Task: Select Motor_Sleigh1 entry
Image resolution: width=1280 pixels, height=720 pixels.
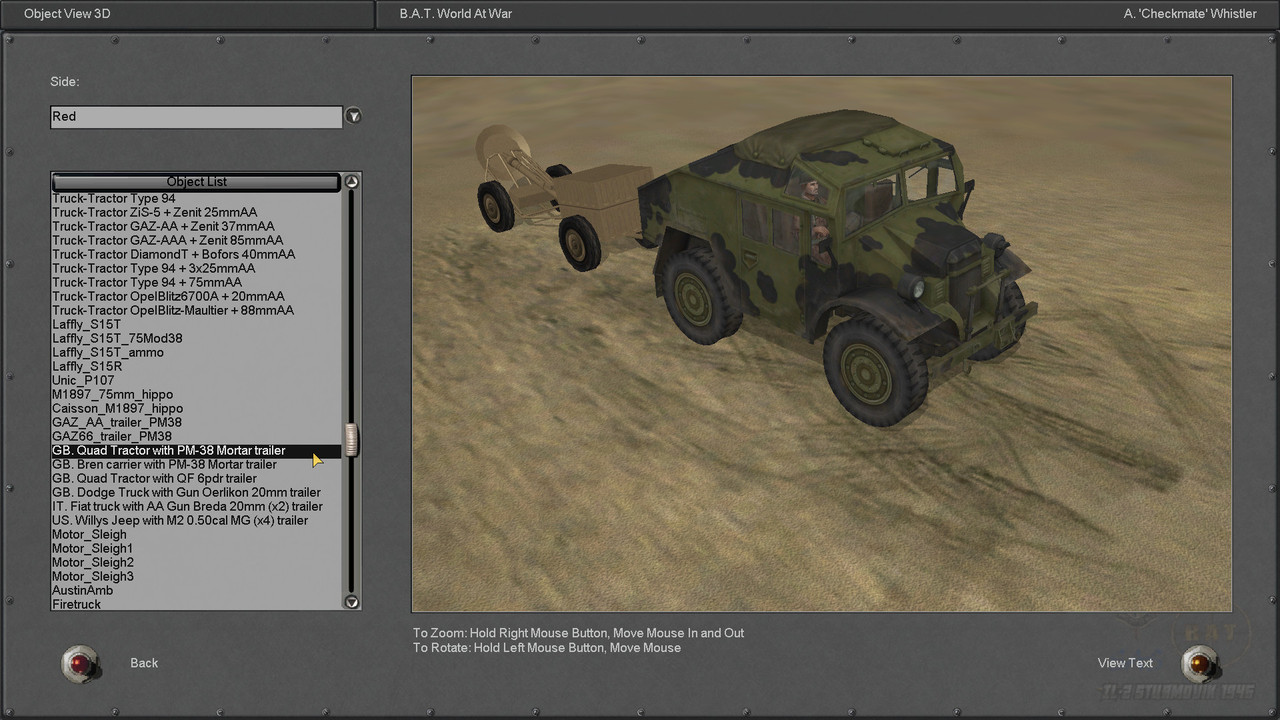Action: [x=196, y=548]
